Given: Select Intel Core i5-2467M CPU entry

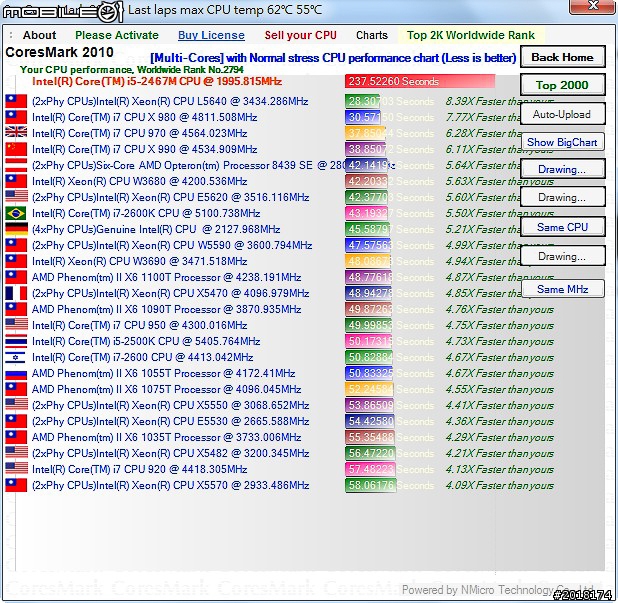Looking at the screenshot, I should click(x=156, y=82).
